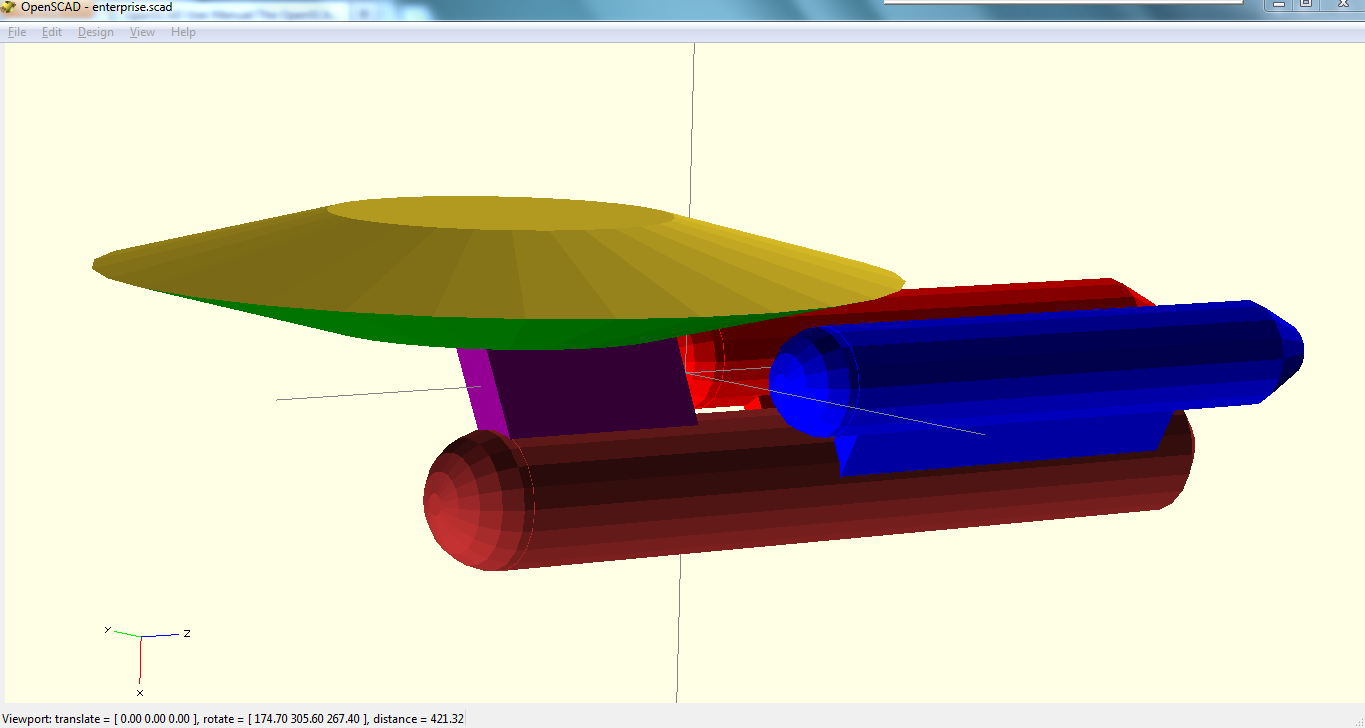Select the purple neck pylon piece
This screenshot has width=1365, height=728.
click(580, 385)
